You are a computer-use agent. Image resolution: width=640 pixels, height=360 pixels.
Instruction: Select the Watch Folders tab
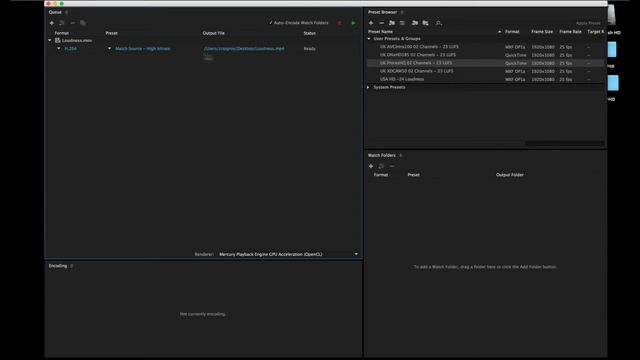click(382, 156)
